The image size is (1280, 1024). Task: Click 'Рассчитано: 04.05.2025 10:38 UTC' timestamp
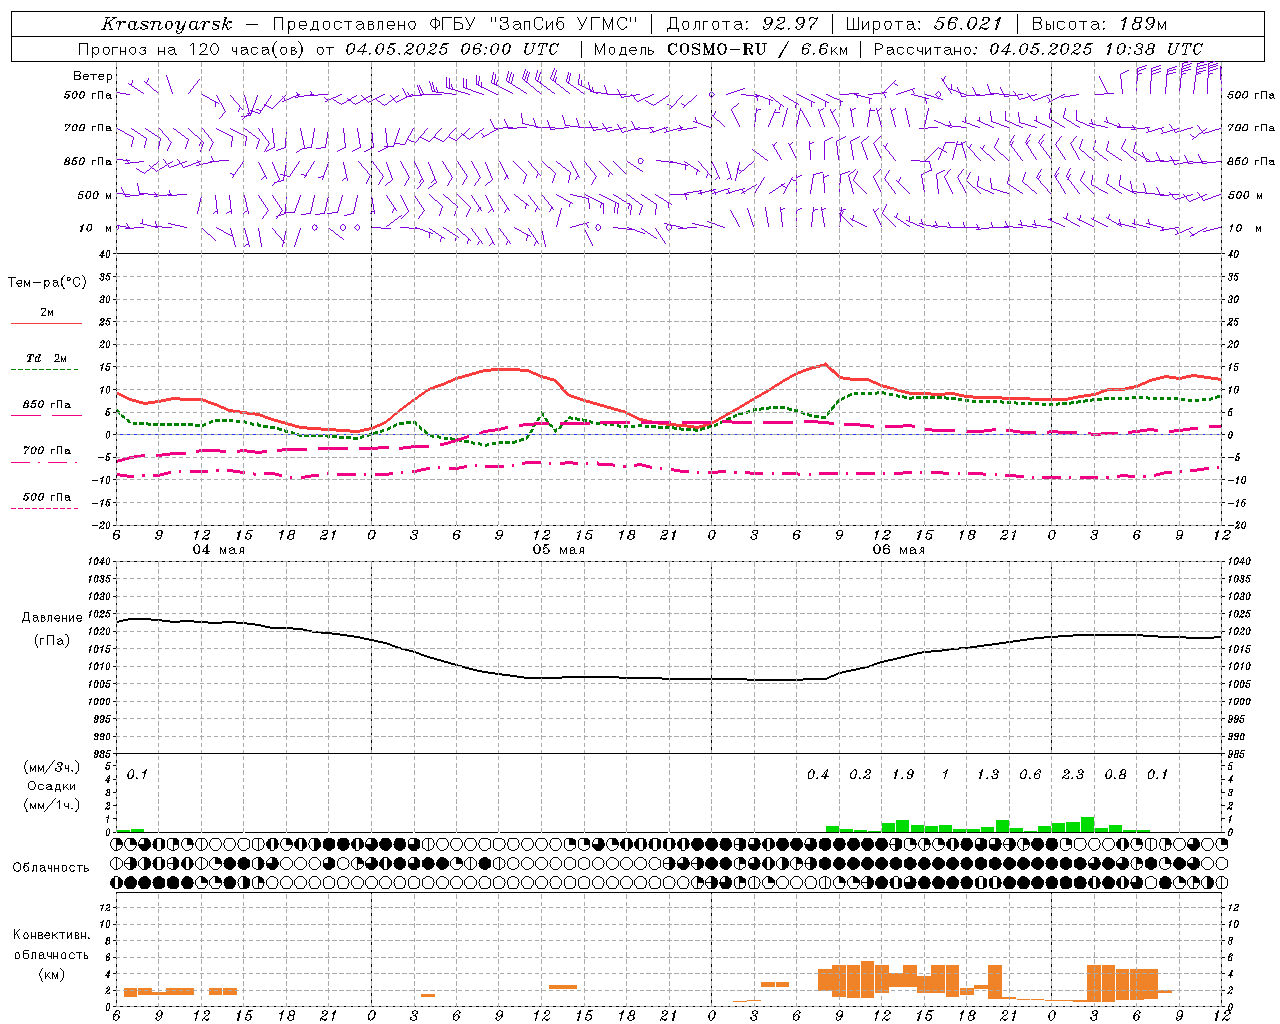point(1038,49)
